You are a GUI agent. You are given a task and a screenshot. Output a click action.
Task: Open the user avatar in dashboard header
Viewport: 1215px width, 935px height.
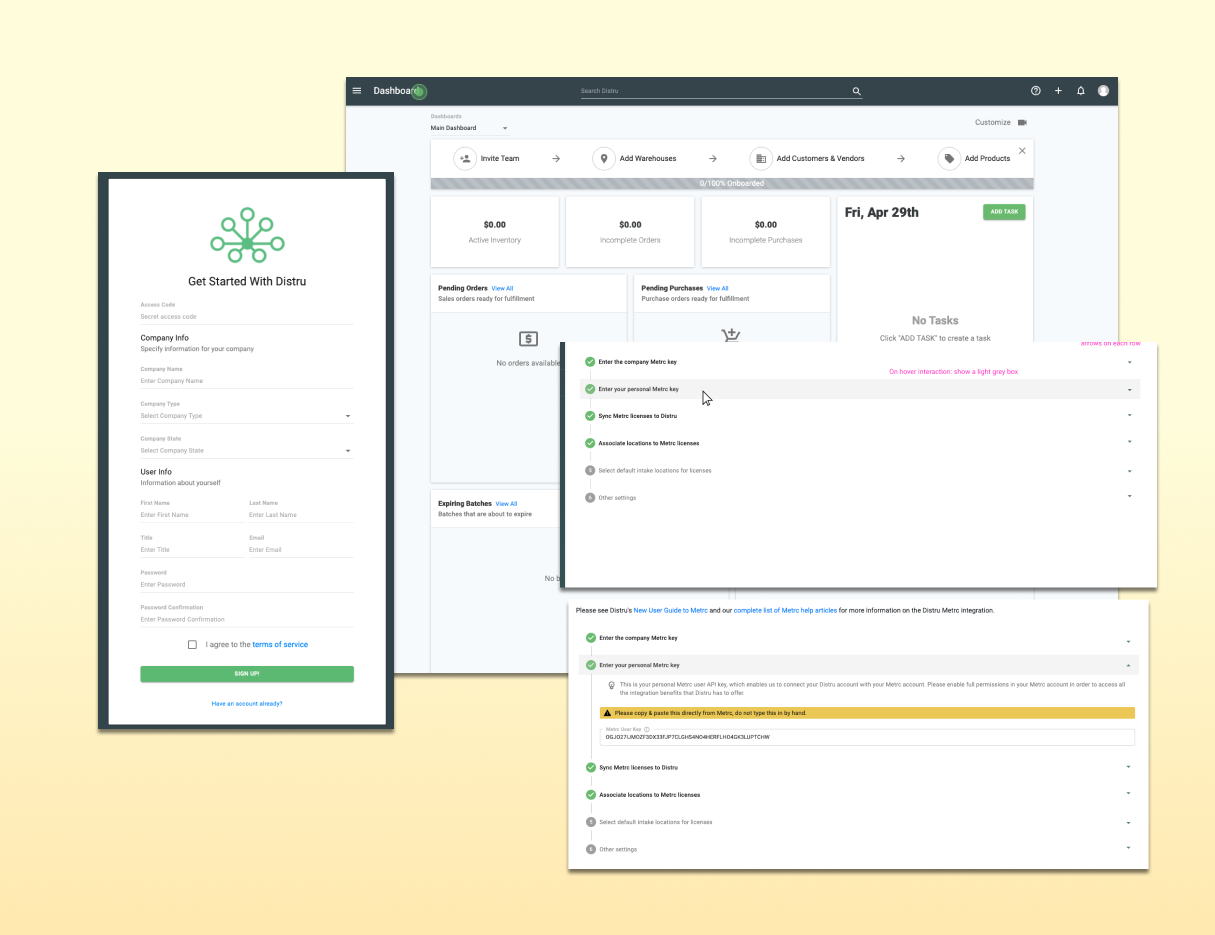coord(1104,91)
